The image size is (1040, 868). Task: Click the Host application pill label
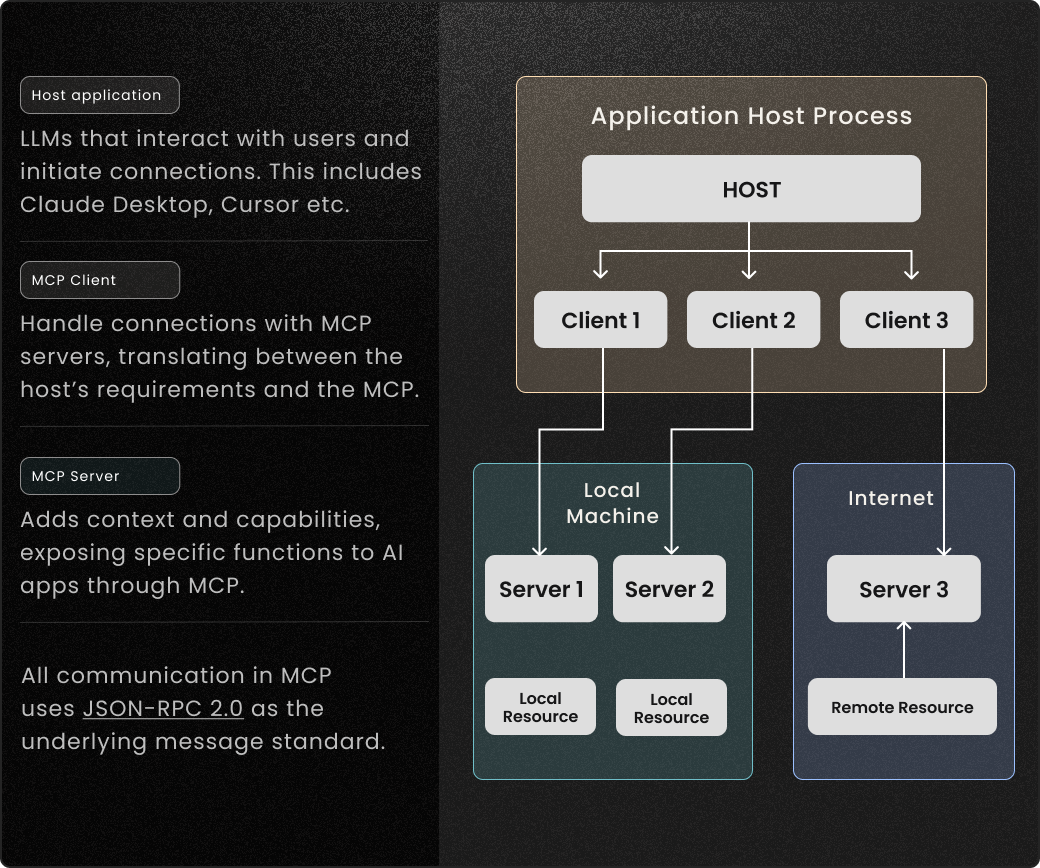click(x=99, y=95)
